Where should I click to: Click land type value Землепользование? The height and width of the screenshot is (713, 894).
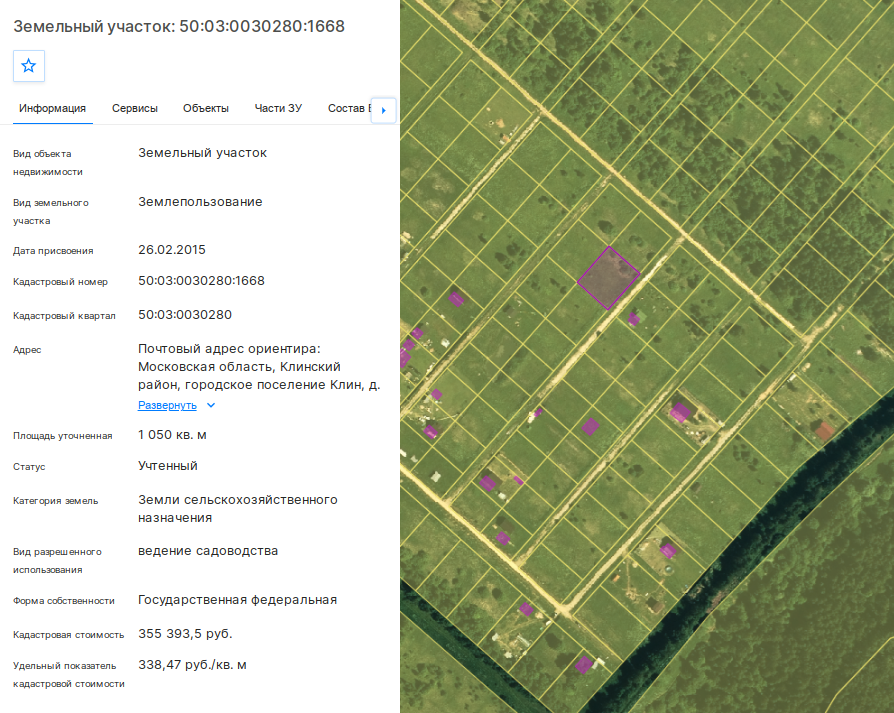point(200,202)
